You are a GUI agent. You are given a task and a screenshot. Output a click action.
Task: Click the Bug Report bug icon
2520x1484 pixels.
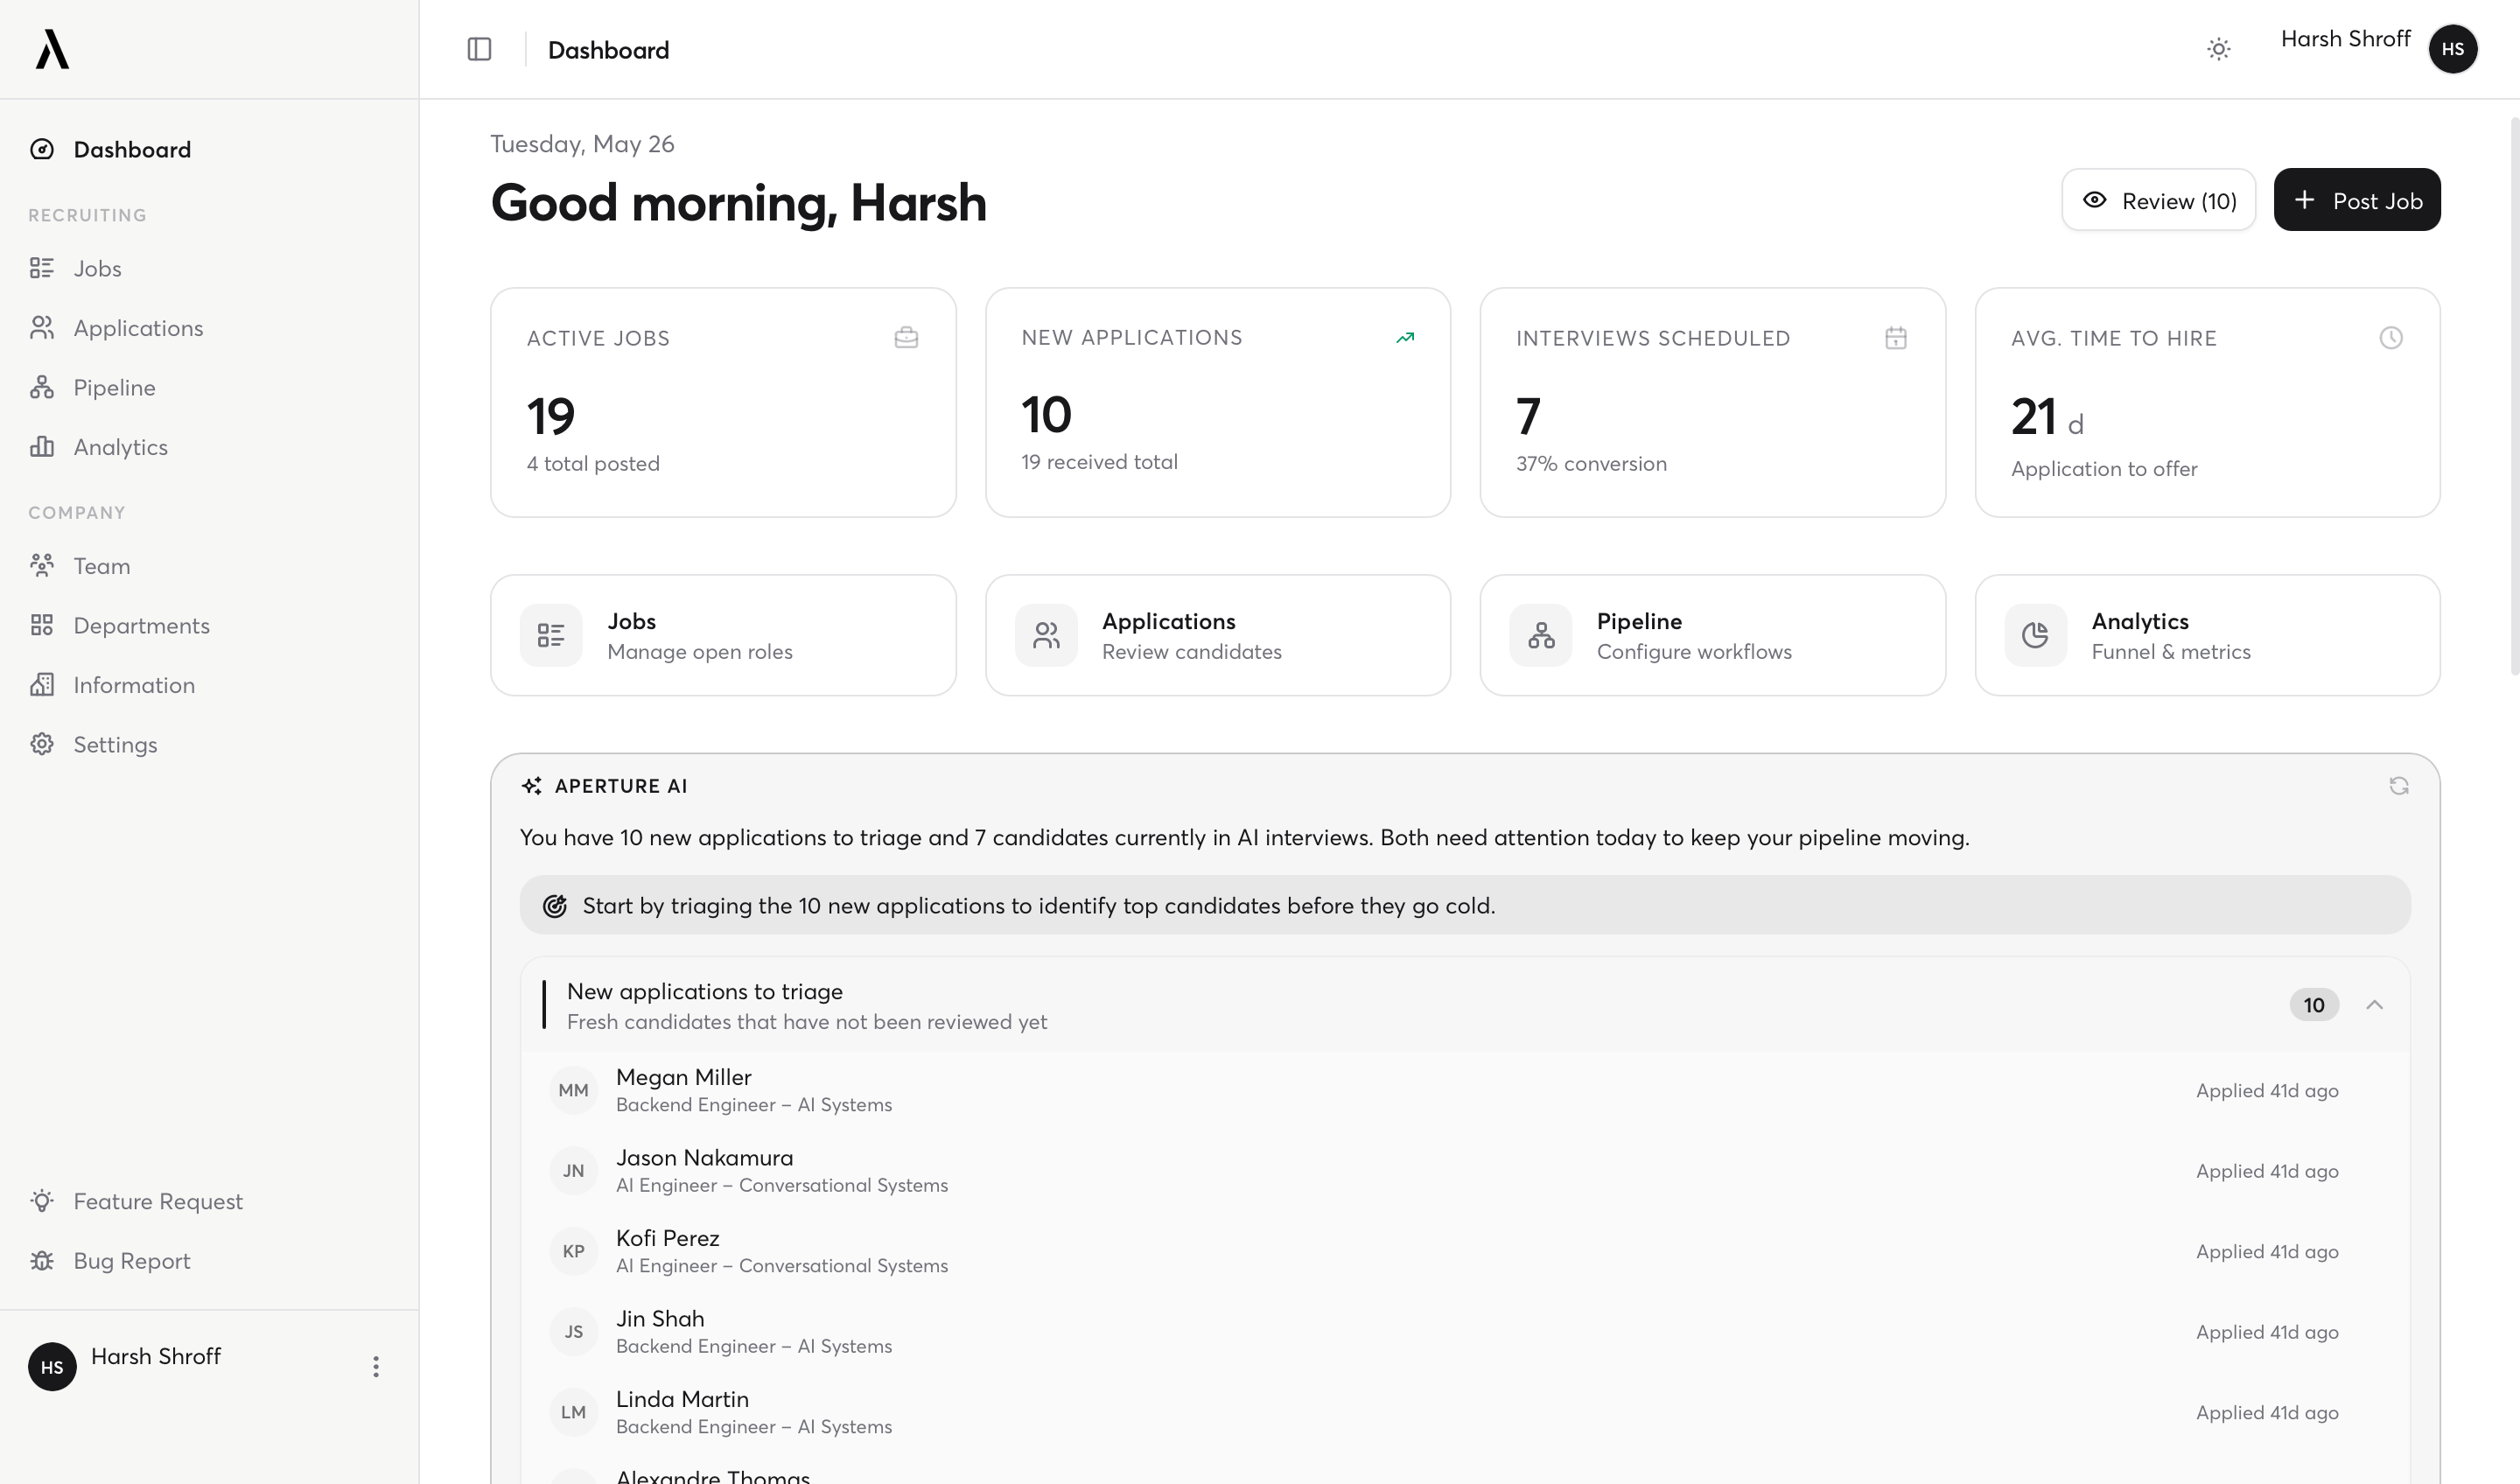[x=42, y=1261]
